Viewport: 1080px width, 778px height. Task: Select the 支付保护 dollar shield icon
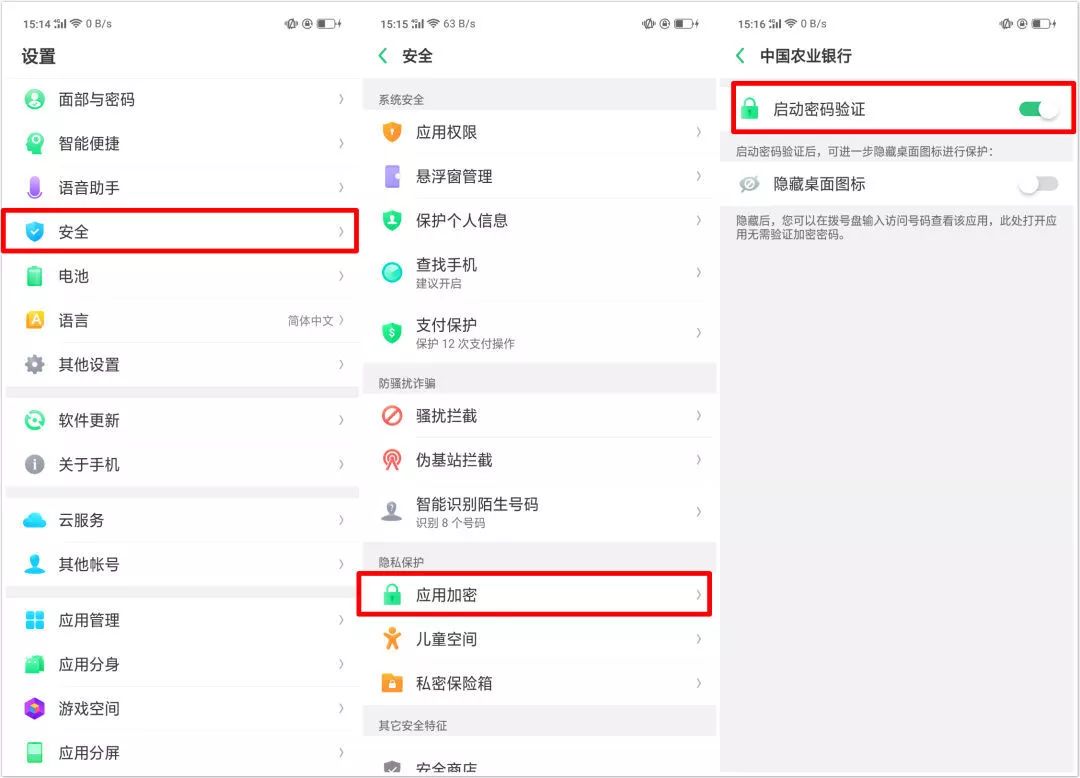(392, 331)
